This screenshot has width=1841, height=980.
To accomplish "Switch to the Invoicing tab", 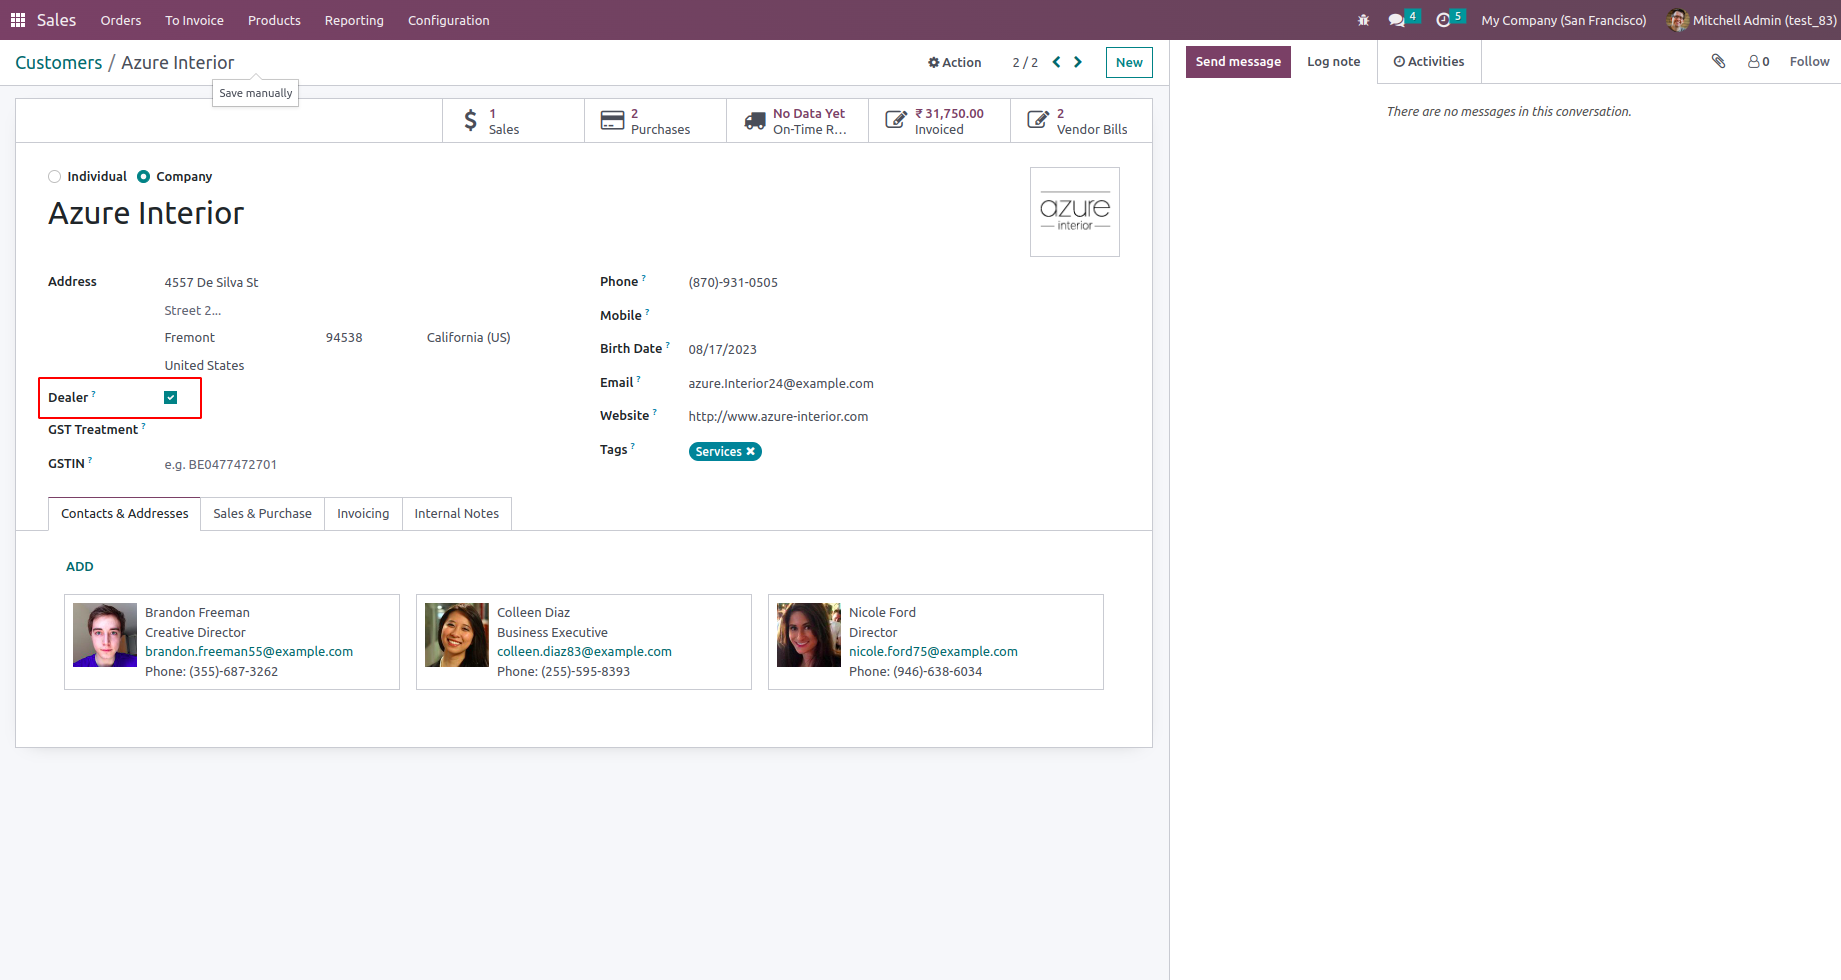I will click(363, 514).
